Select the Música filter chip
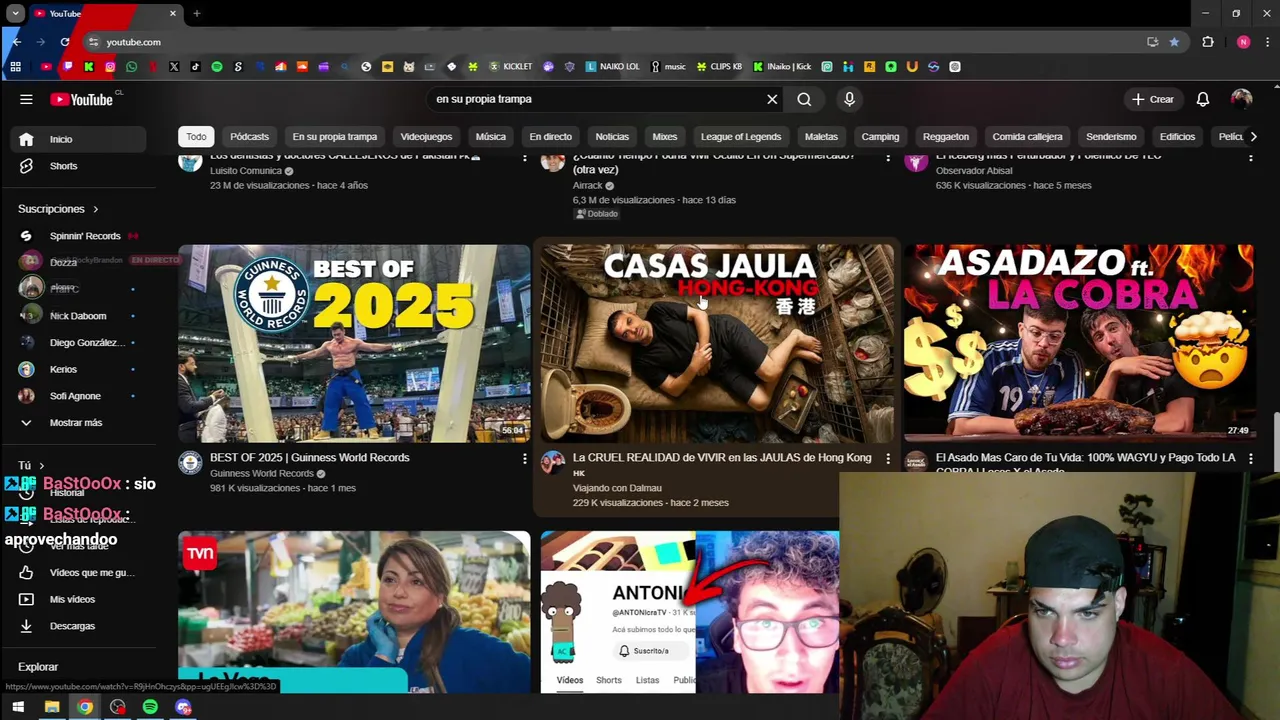This screenshot has height=720, width=1280. coord(490,136)
